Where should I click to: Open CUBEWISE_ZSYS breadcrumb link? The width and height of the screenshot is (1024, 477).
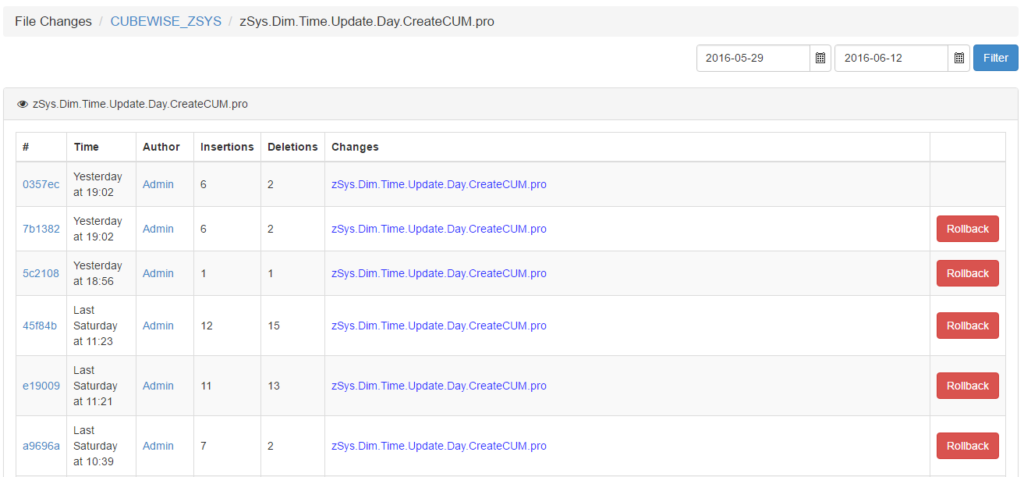[166, 21]
